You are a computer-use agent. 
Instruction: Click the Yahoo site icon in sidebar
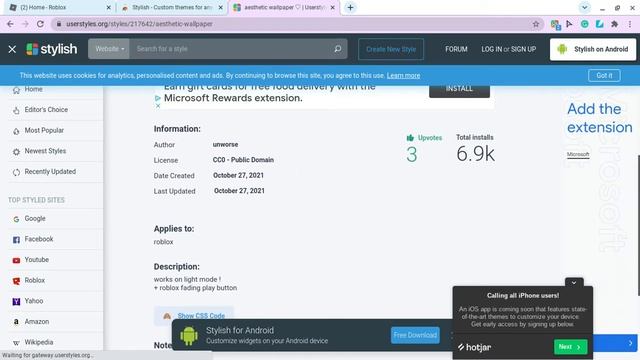[16, 301]
